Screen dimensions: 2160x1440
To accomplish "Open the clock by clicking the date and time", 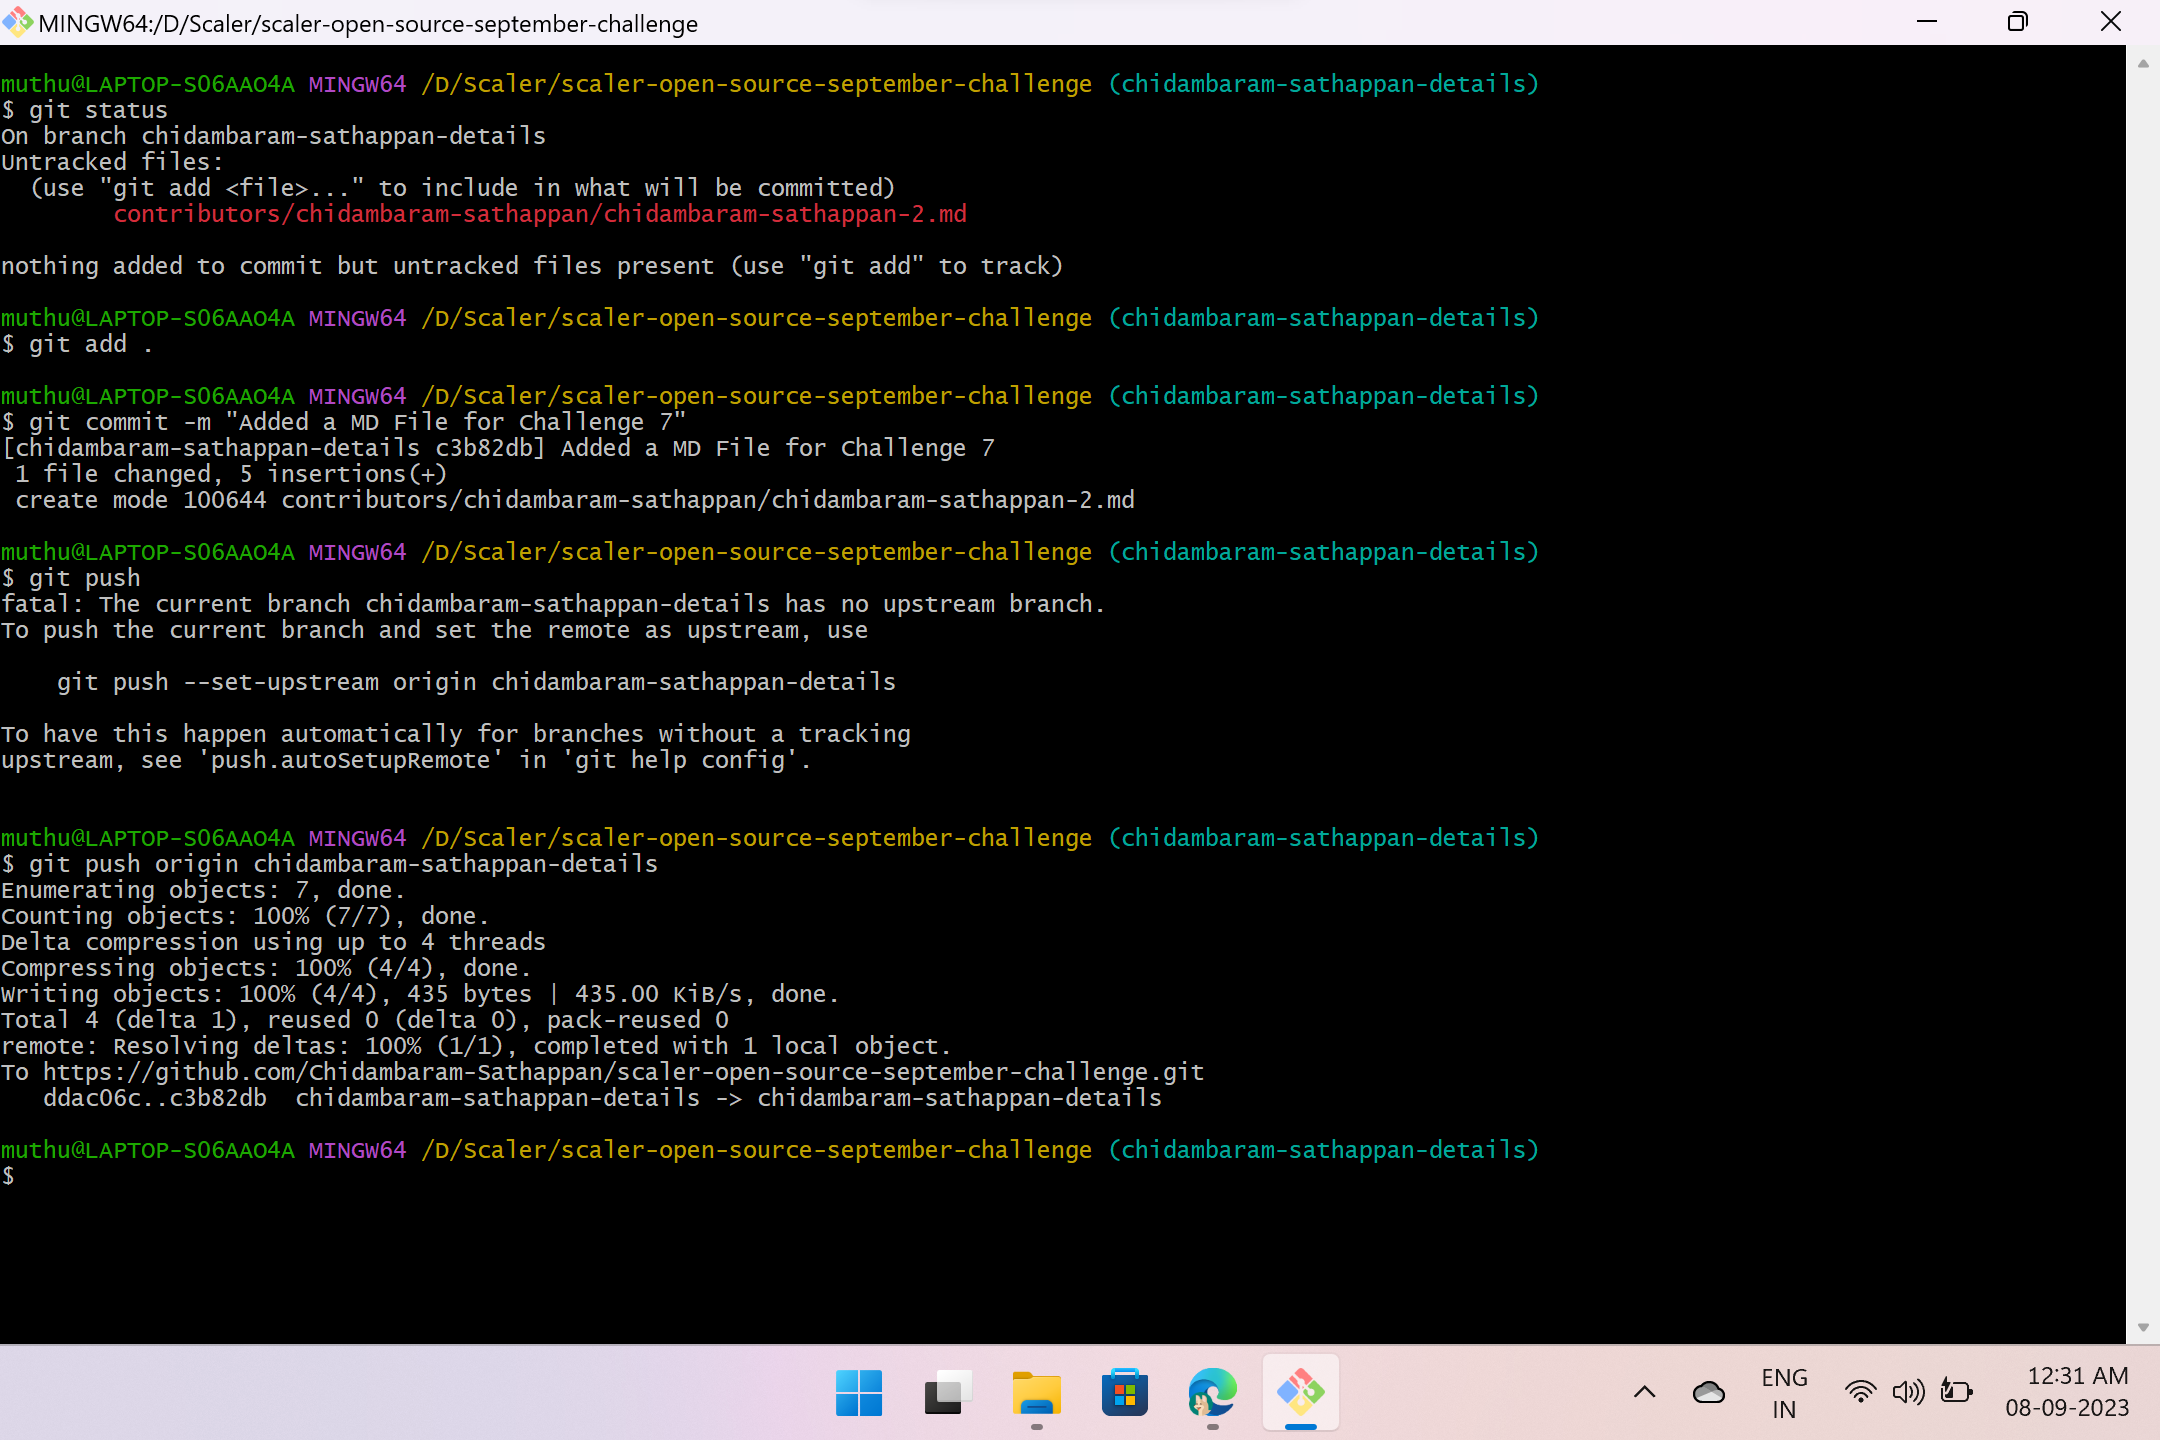I will point(2066,1391).
